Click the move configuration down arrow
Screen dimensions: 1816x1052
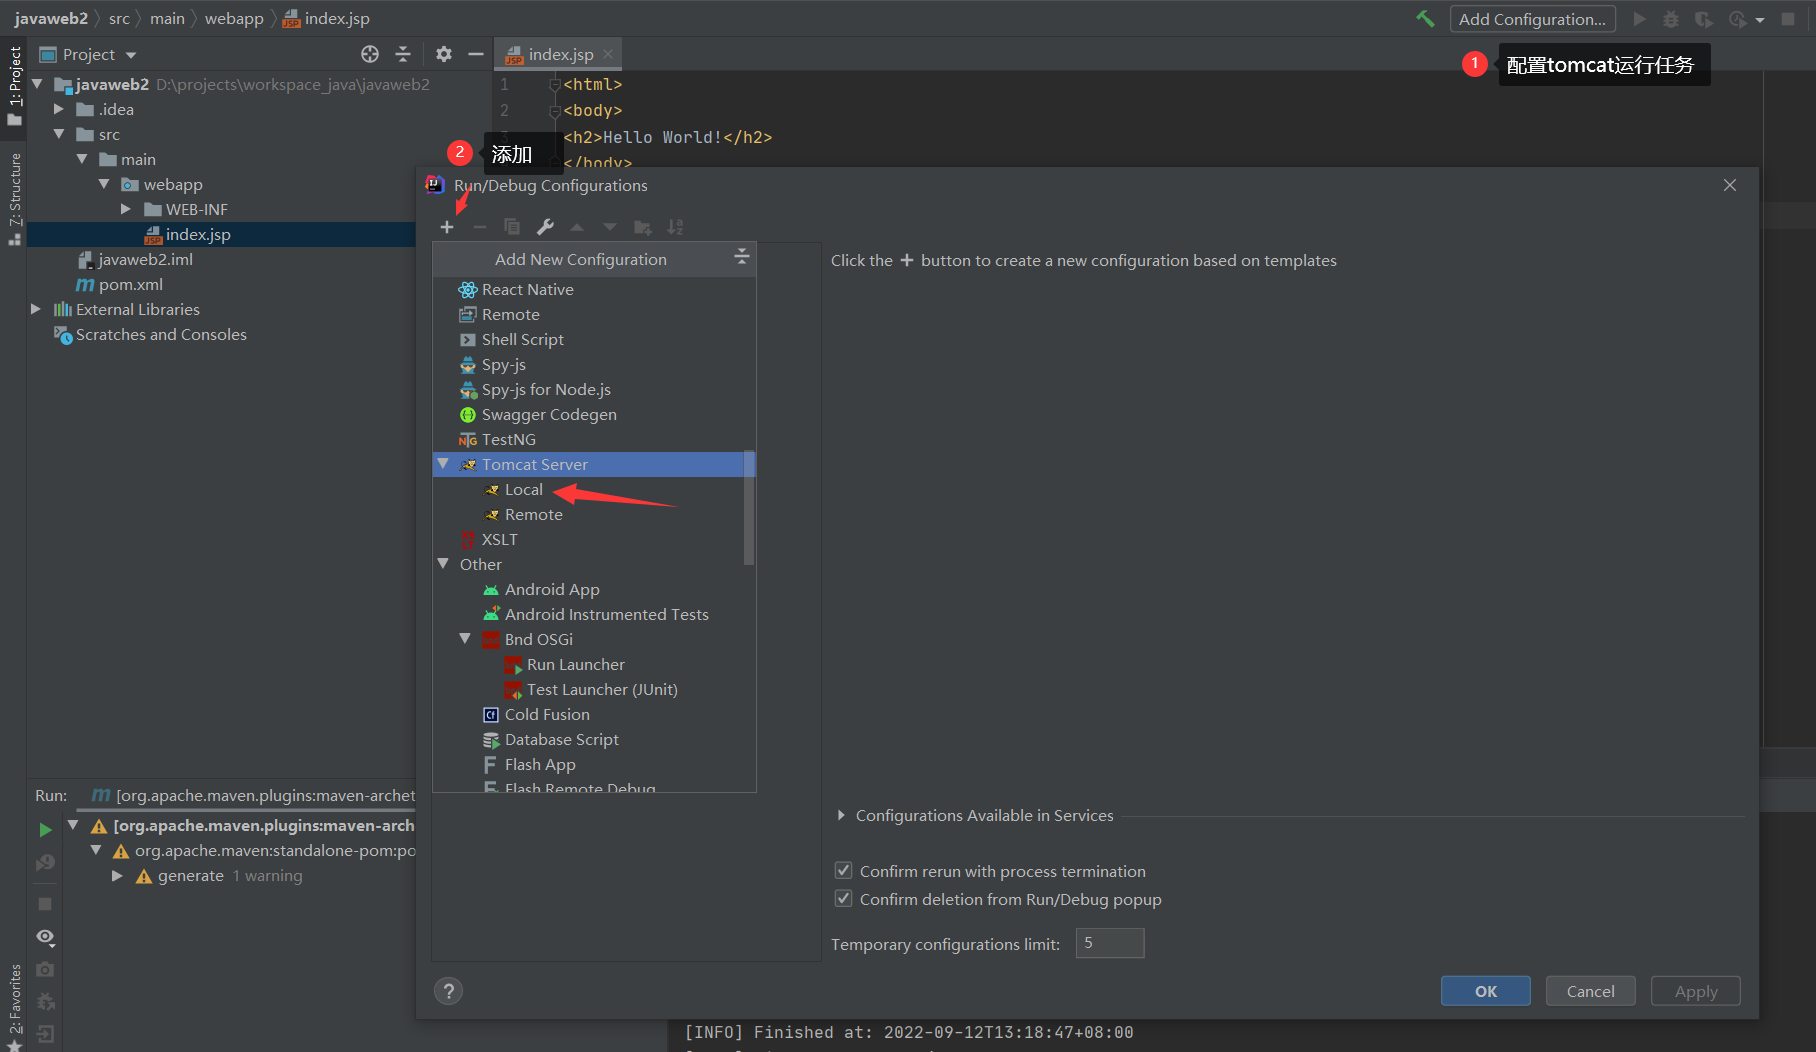tap(610, 227)
